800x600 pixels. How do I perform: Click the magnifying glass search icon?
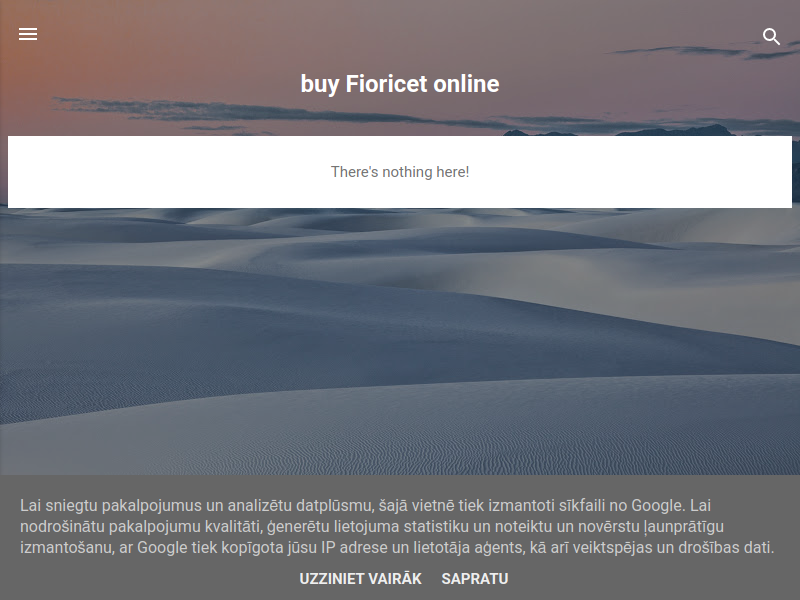[771, 36]
